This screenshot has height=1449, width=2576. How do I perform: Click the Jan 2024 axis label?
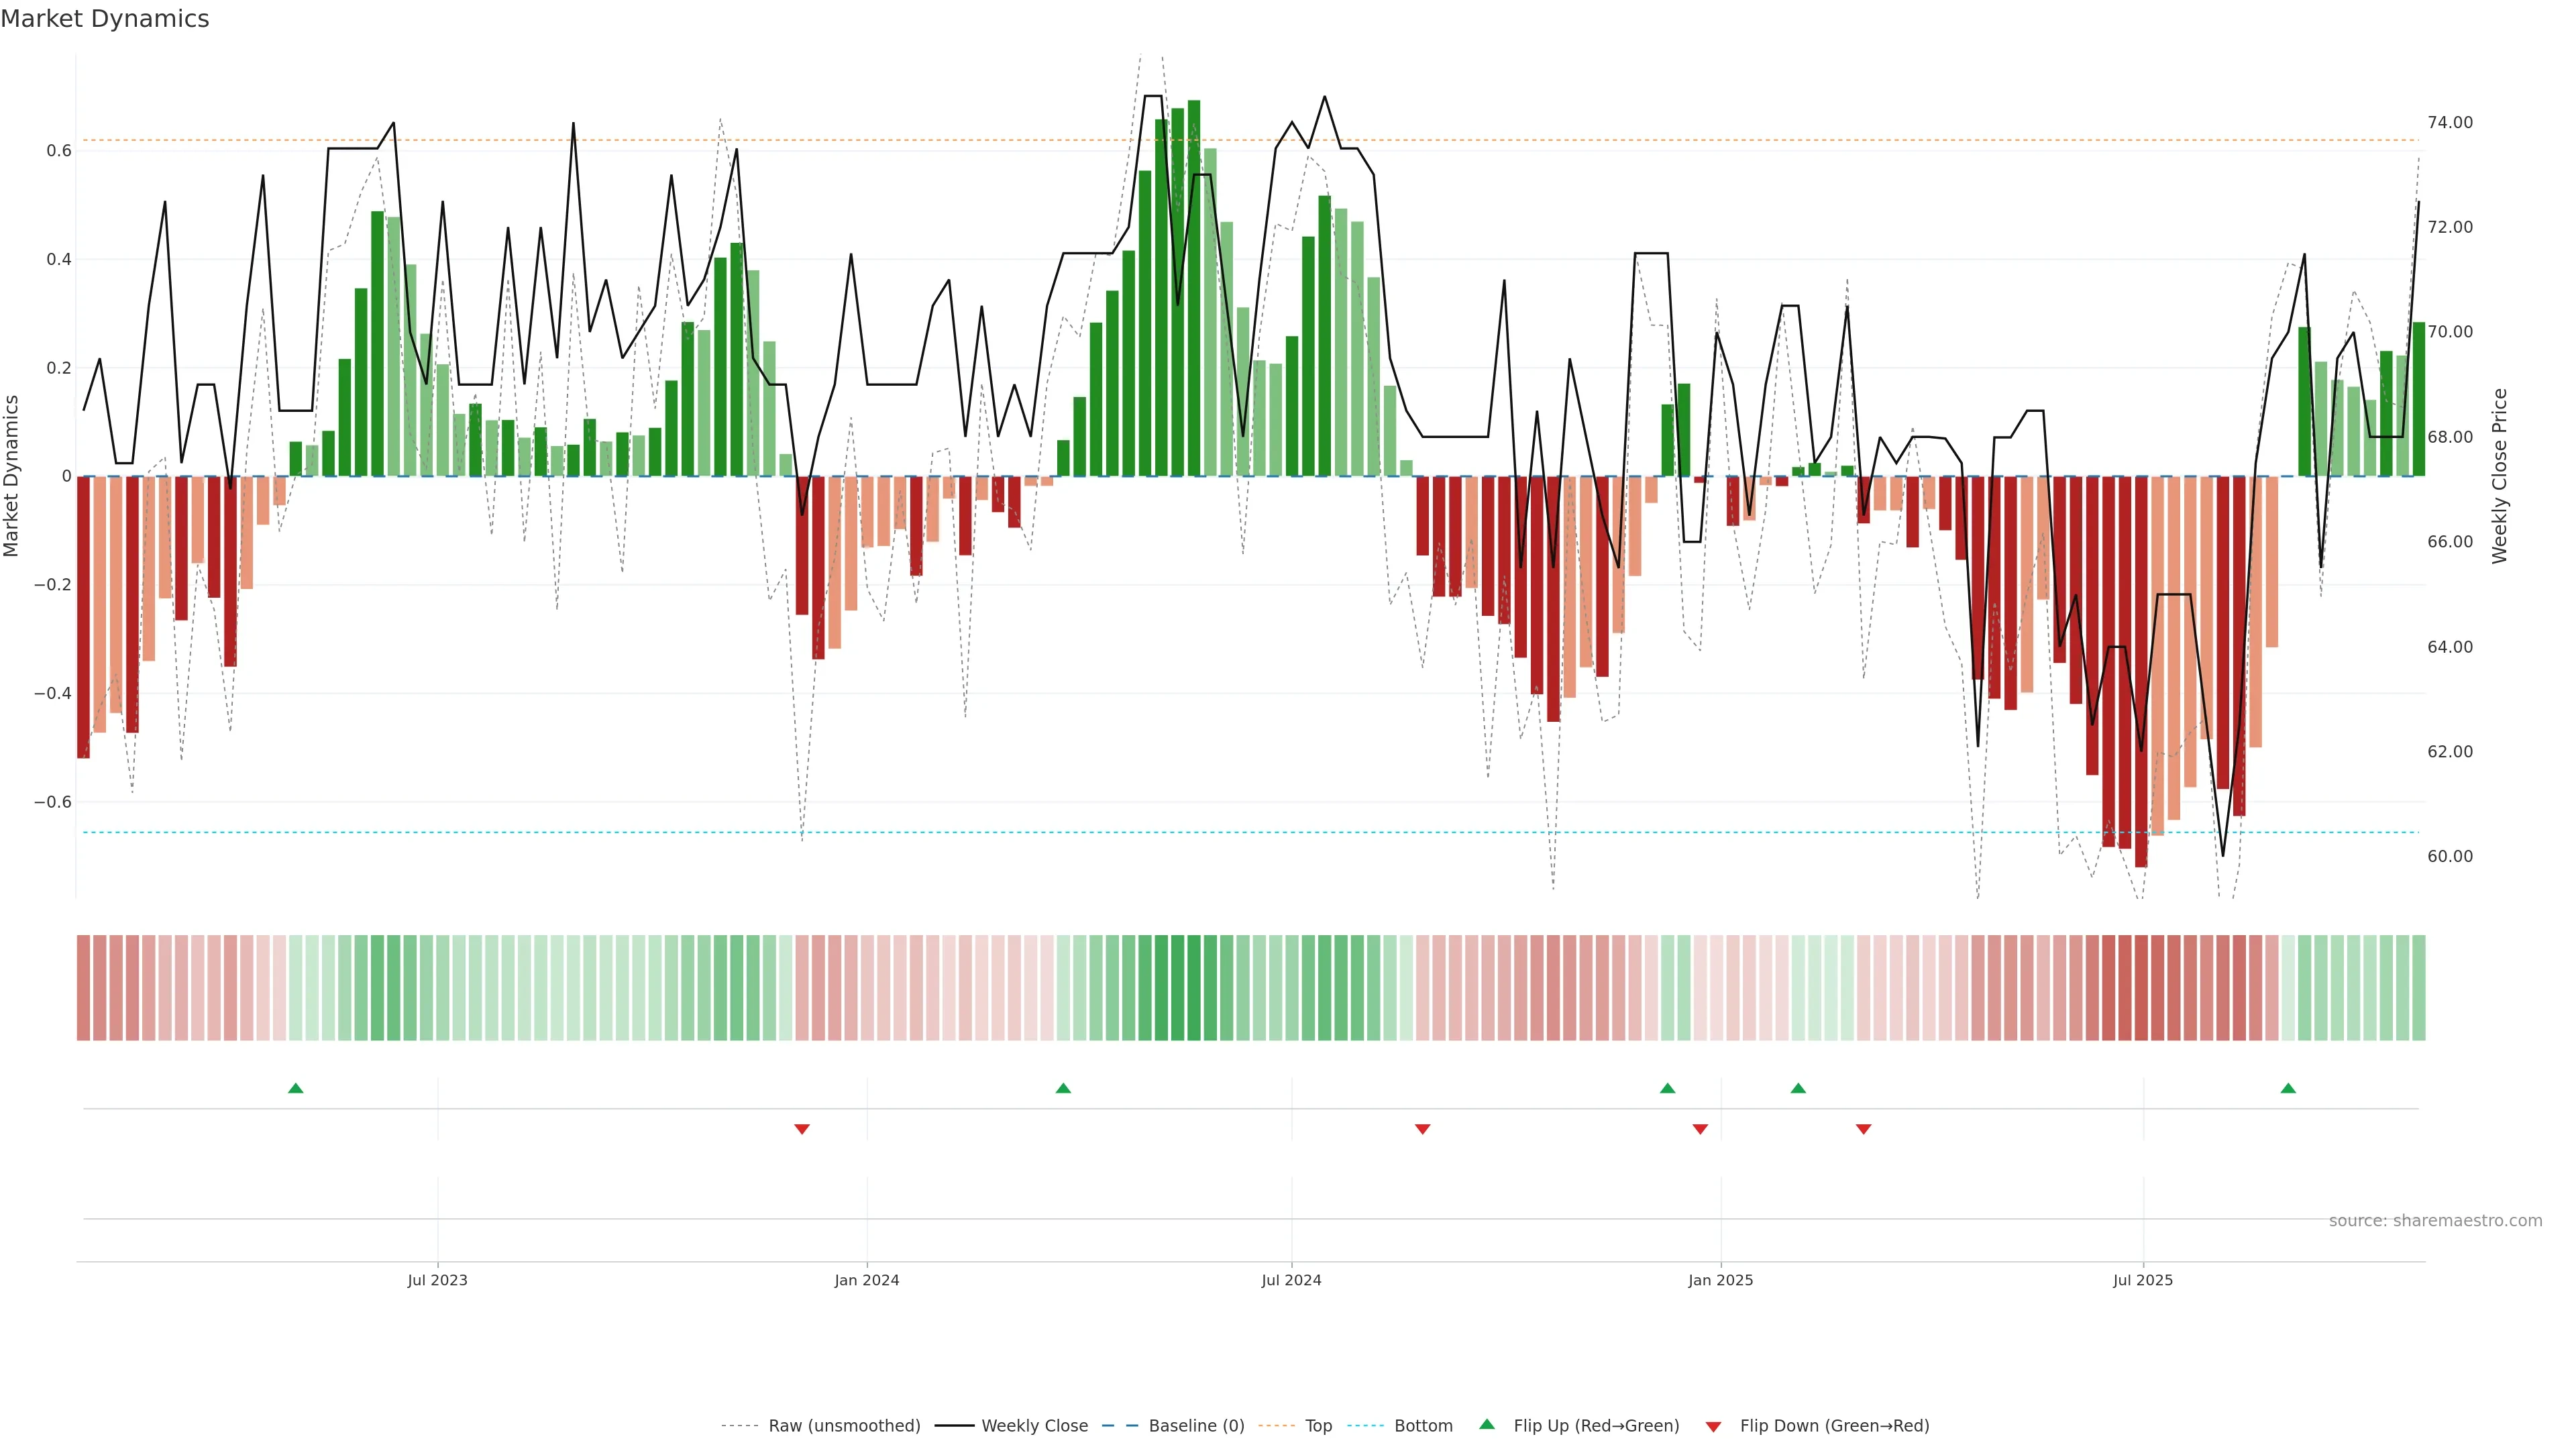(x=867, y=1280)
